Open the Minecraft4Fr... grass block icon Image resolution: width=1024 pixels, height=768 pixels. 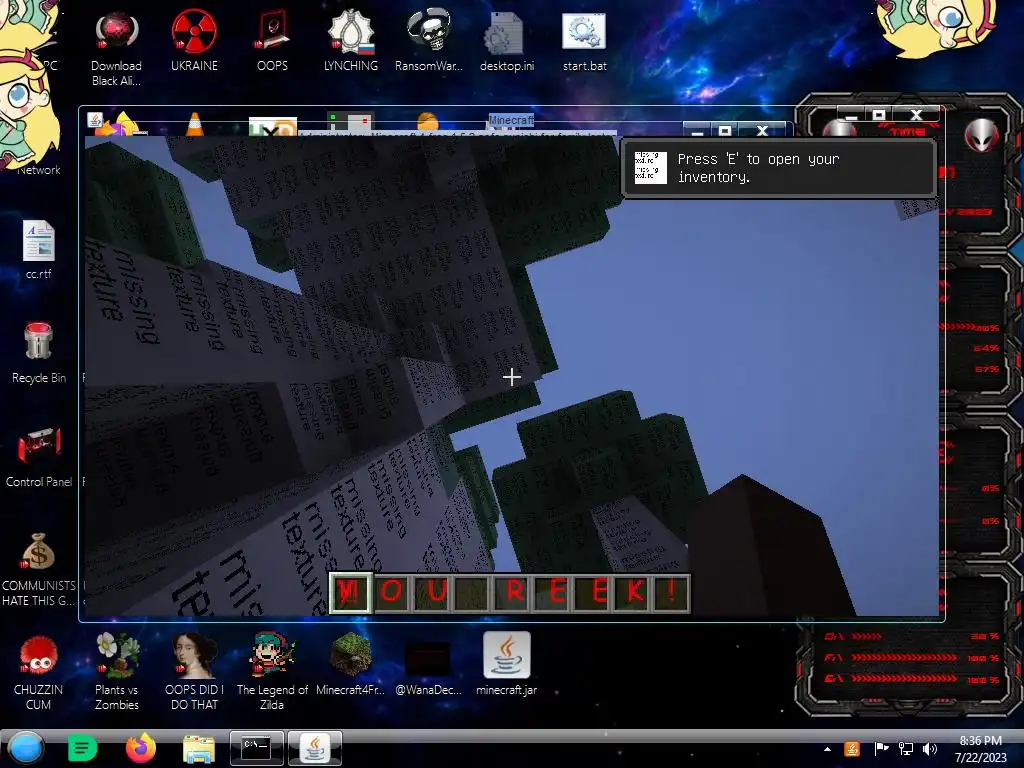pyautogui.click(x=351, y=664)
